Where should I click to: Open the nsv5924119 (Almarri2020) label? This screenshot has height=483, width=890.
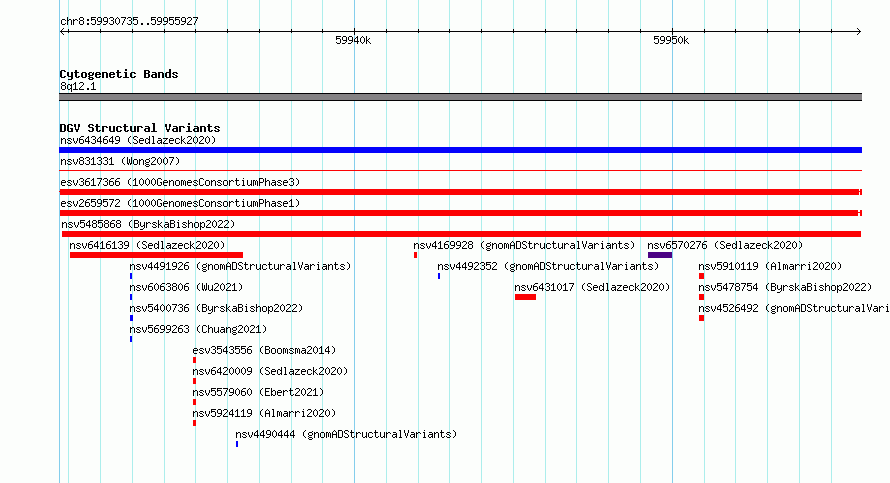pos(264,413)
